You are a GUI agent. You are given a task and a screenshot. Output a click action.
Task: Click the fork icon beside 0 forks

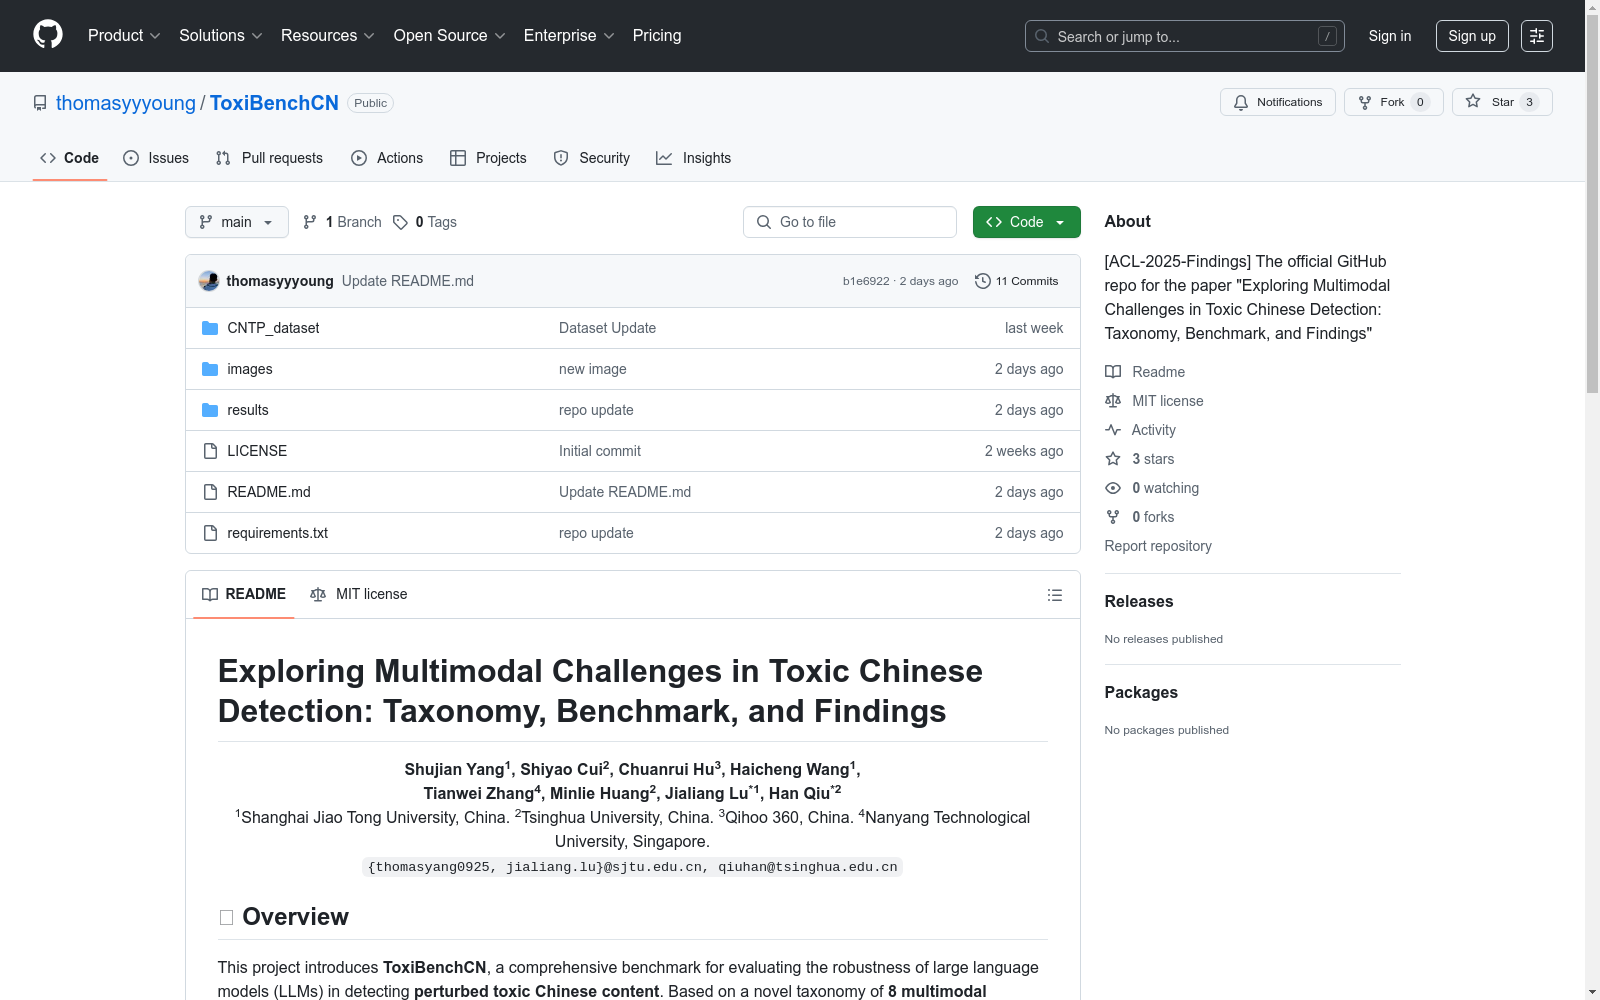pos(1113,517)
